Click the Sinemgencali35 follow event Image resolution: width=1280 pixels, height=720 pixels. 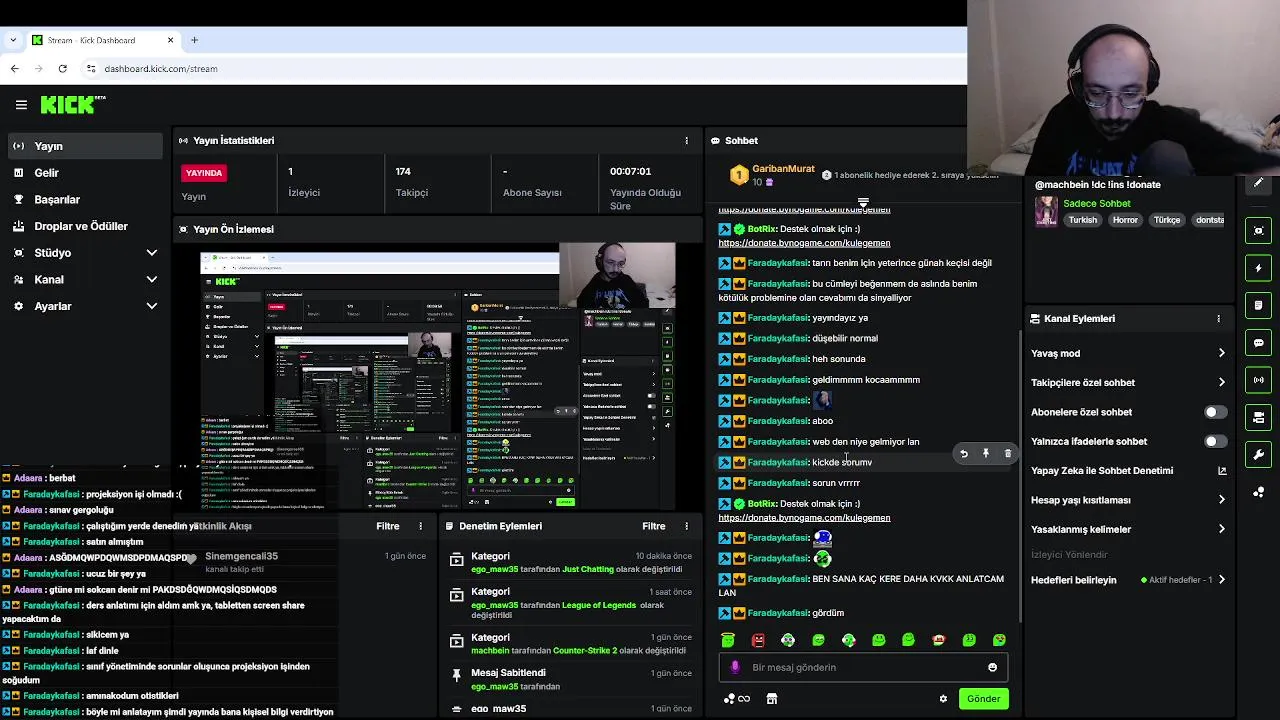pos(306,562)
